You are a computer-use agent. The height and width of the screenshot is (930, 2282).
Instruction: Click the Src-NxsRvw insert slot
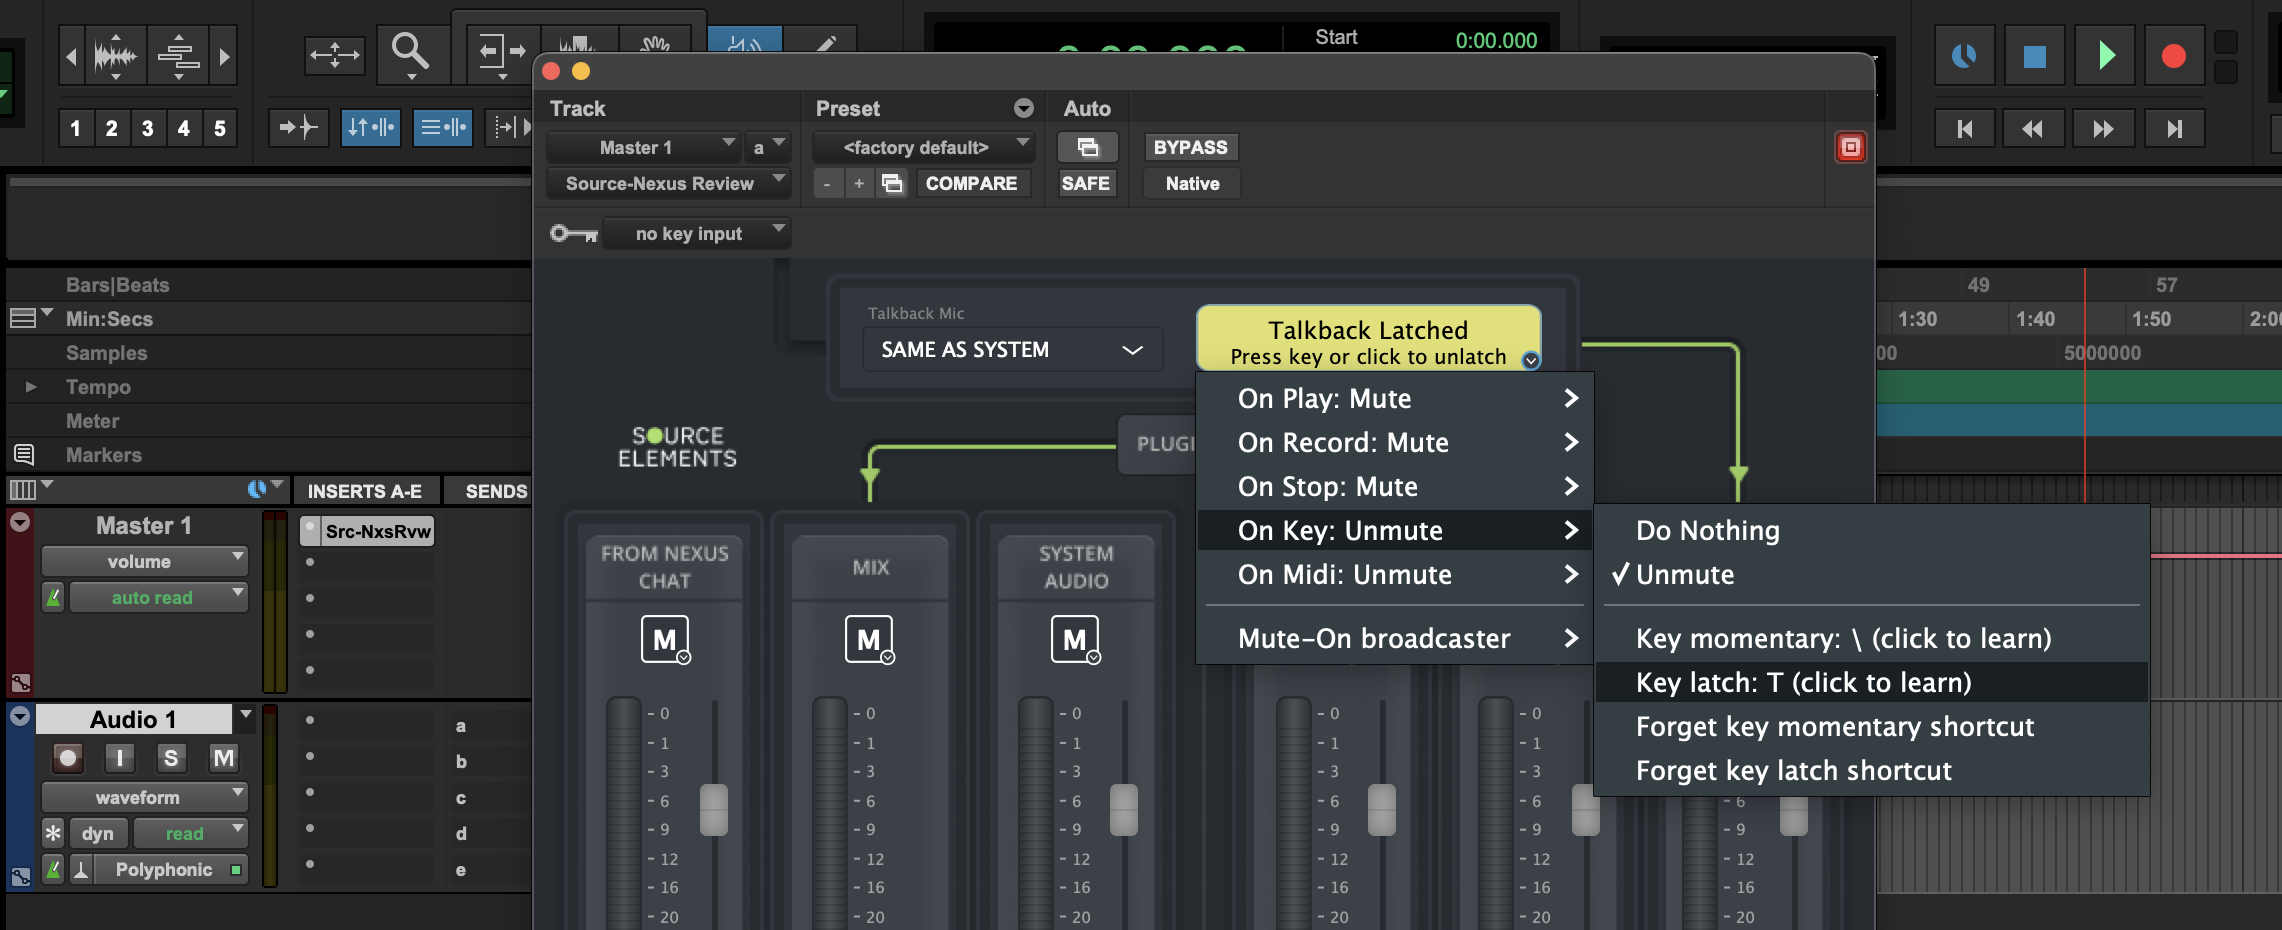click(x=376, y=531)
